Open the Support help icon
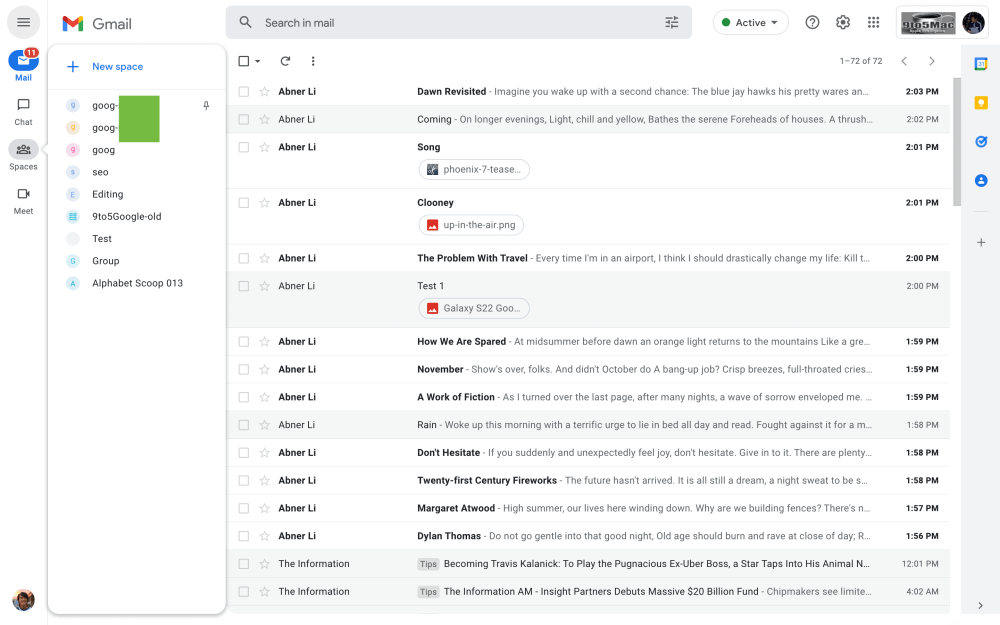This screenshot has height=625, width=1000. click(x=812, y=22)
